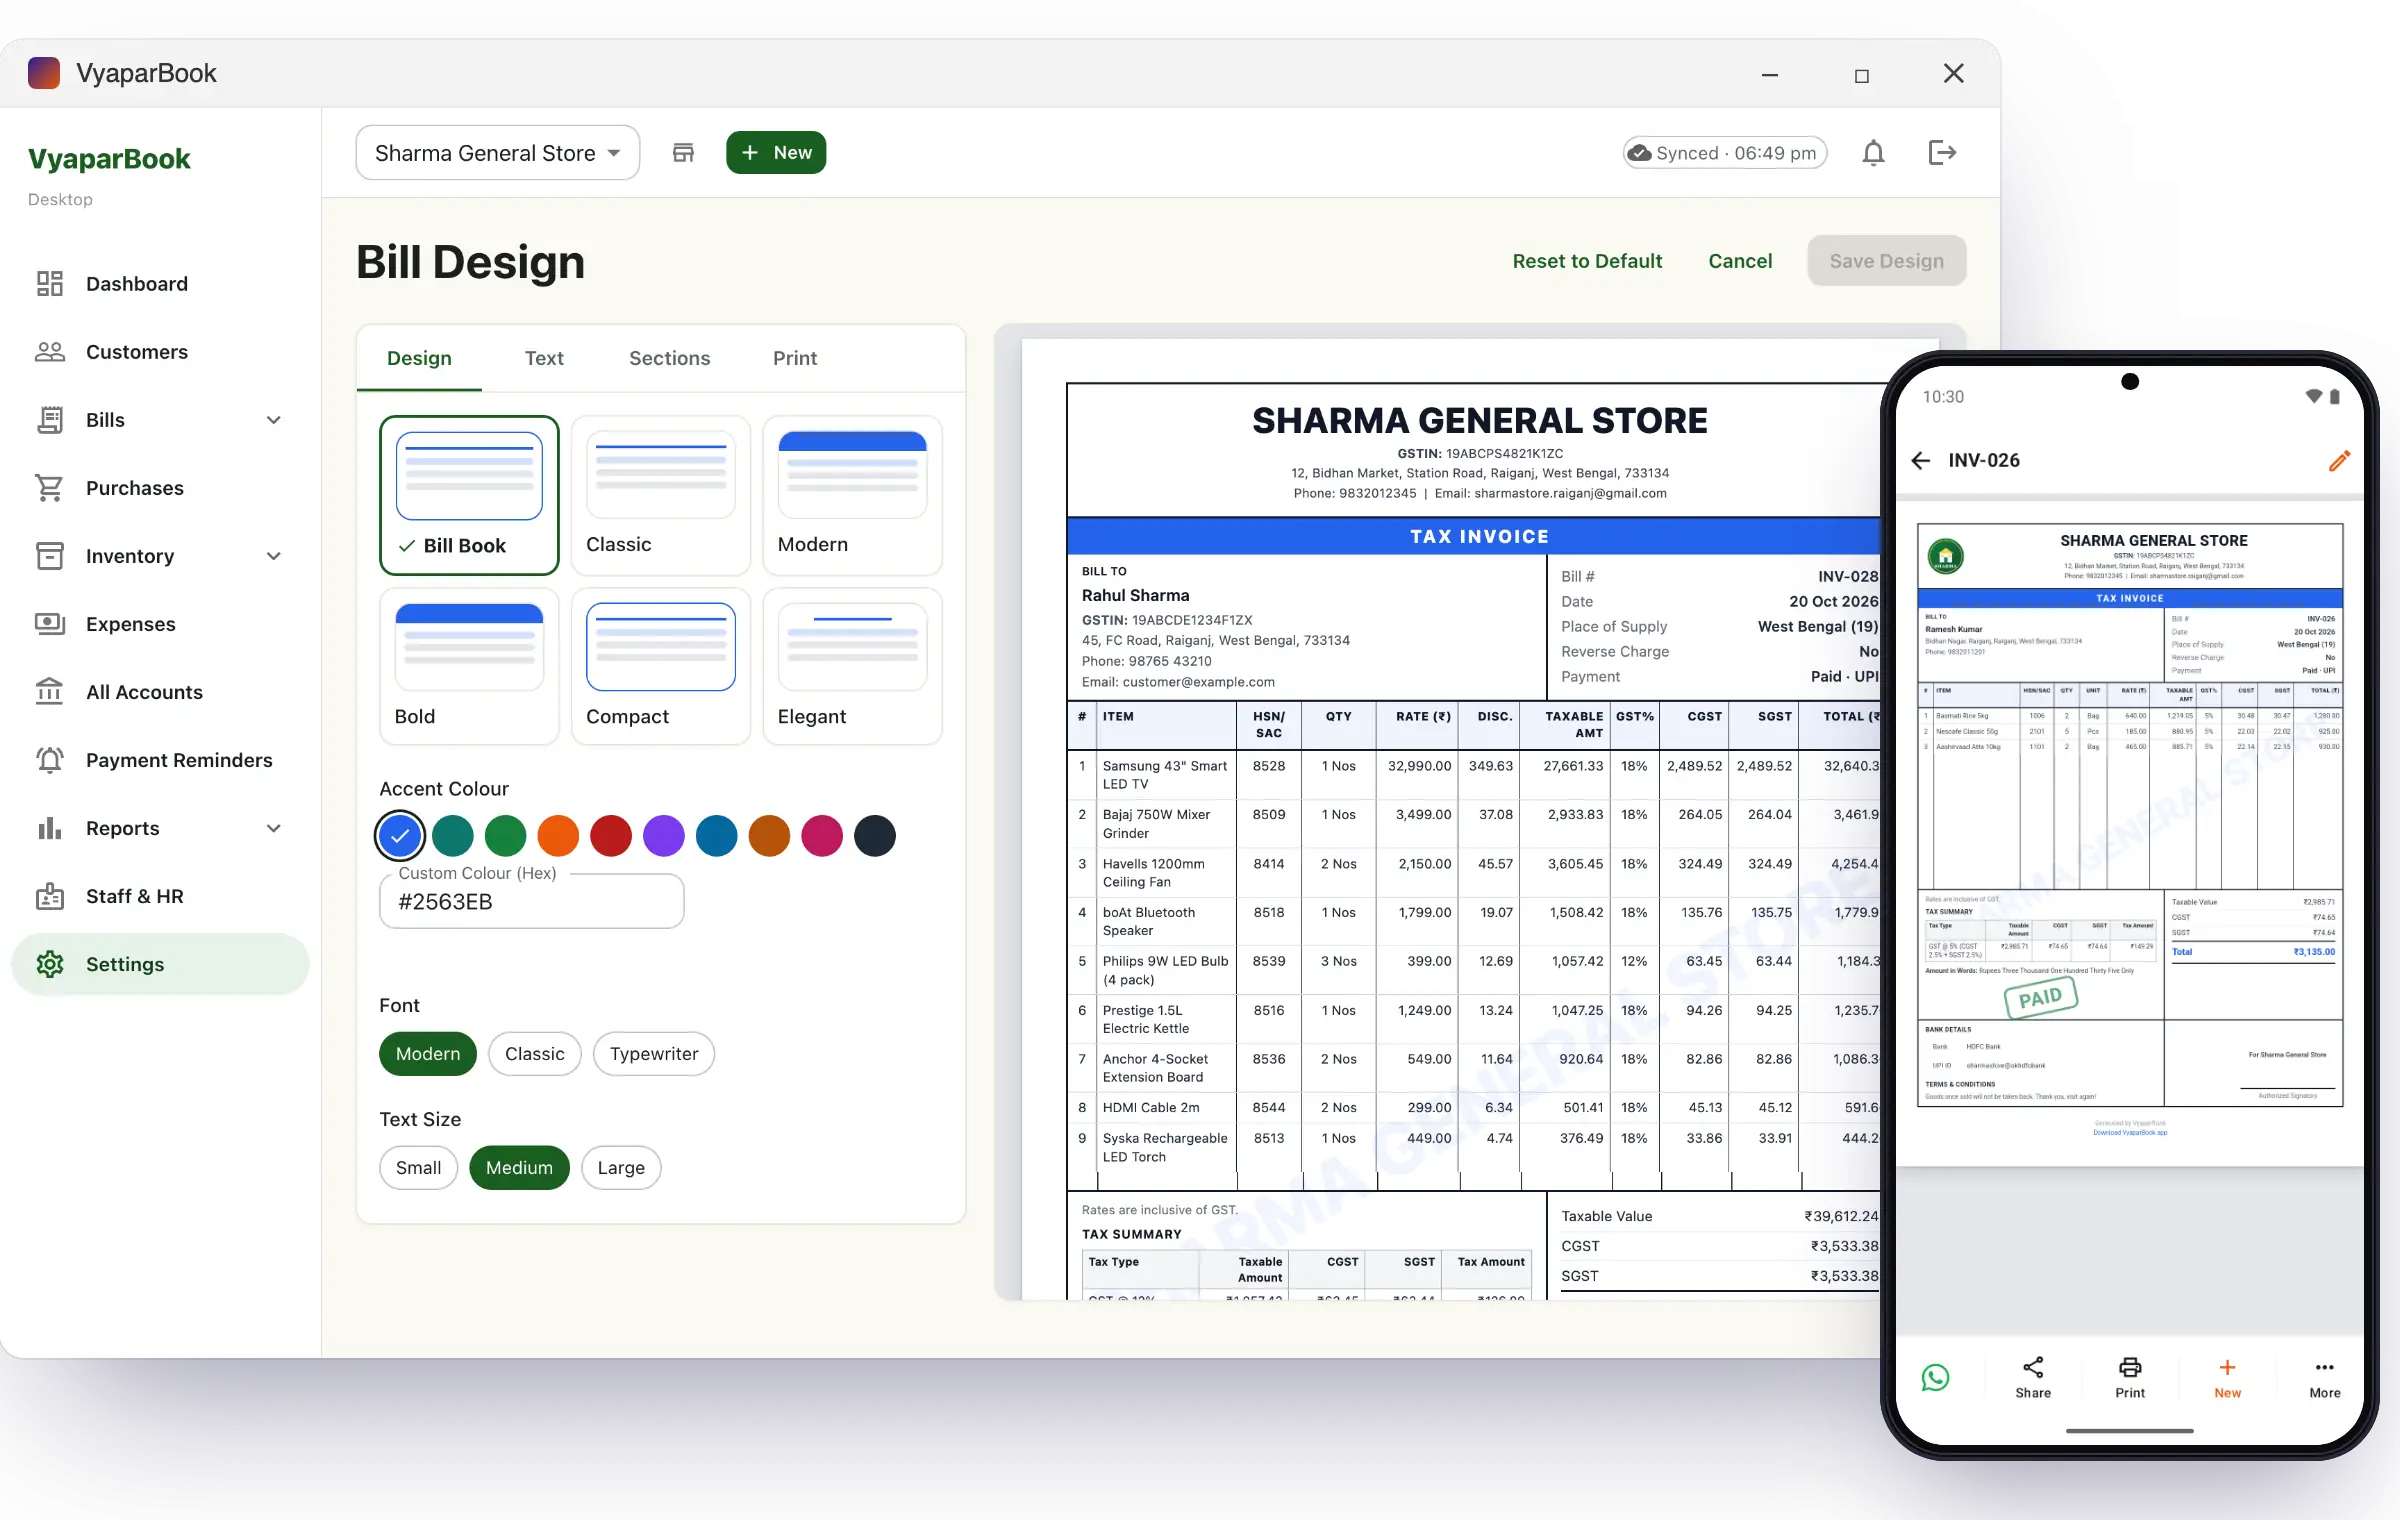Click the All Accounts bank icon

[50, 692]
